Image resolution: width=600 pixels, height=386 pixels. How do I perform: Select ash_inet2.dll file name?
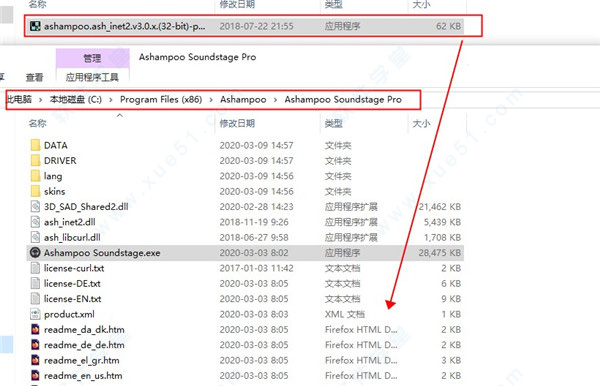coord(70,222)
